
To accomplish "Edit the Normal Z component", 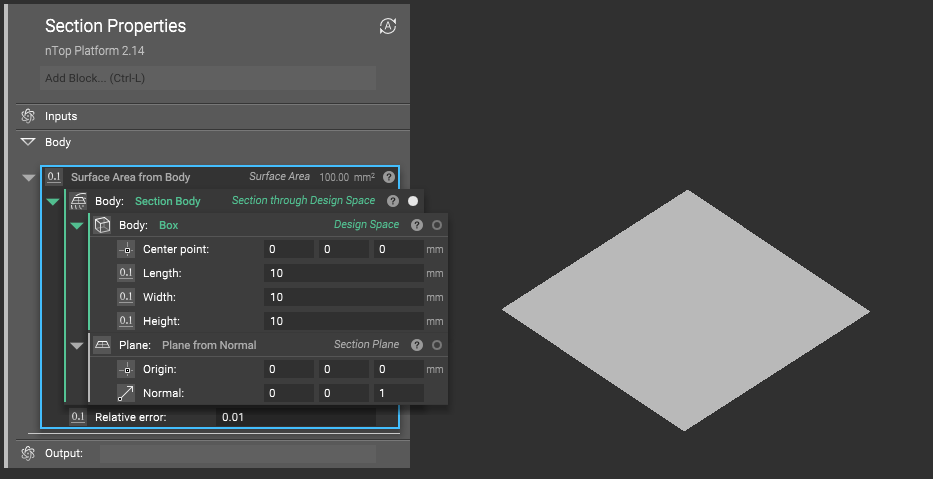I will tap(399, 393).
